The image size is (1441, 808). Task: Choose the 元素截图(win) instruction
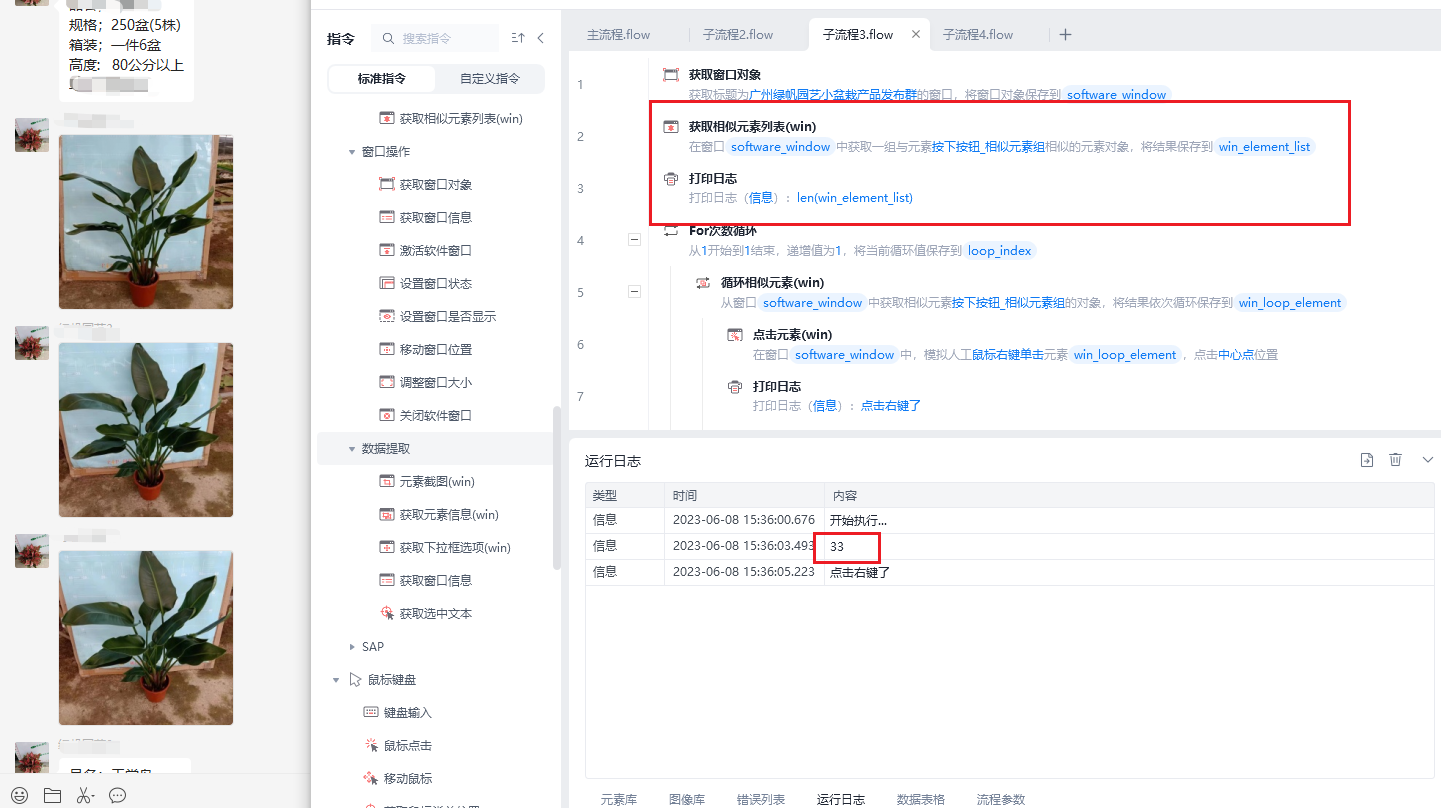click(427, 481)
